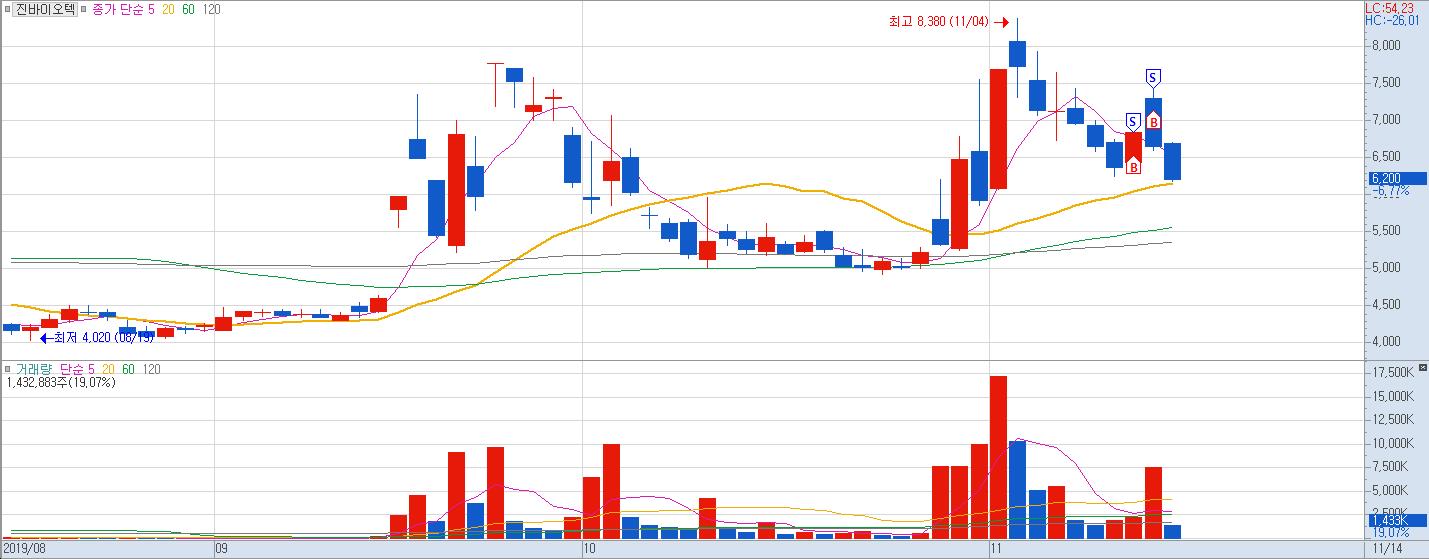Click the 8,000 price axis label

[x=1385, y=45]
